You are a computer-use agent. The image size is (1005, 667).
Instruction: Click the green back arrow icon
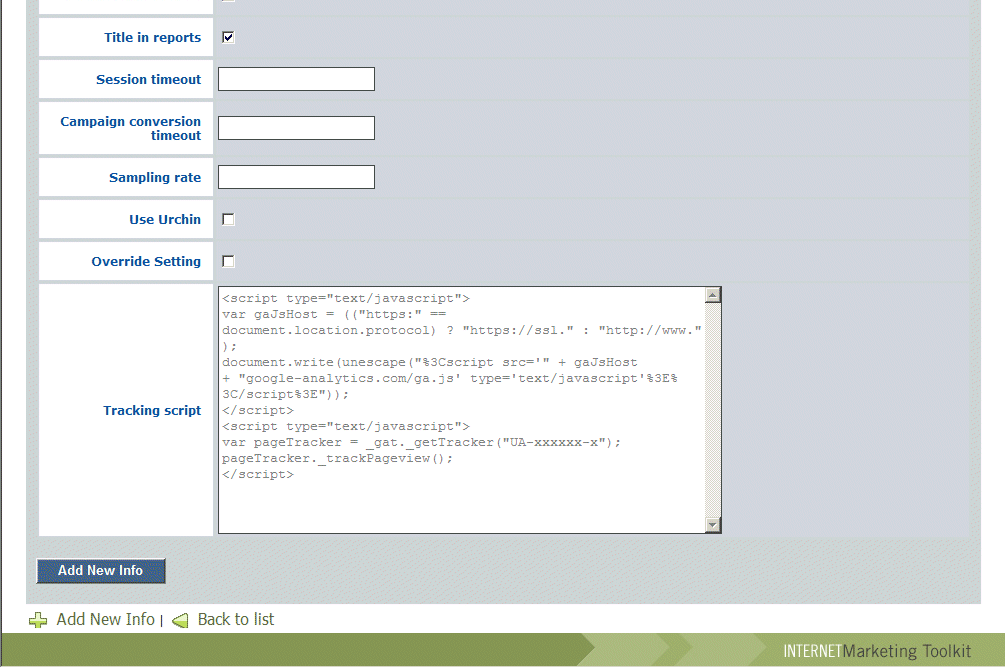point(180,620)
